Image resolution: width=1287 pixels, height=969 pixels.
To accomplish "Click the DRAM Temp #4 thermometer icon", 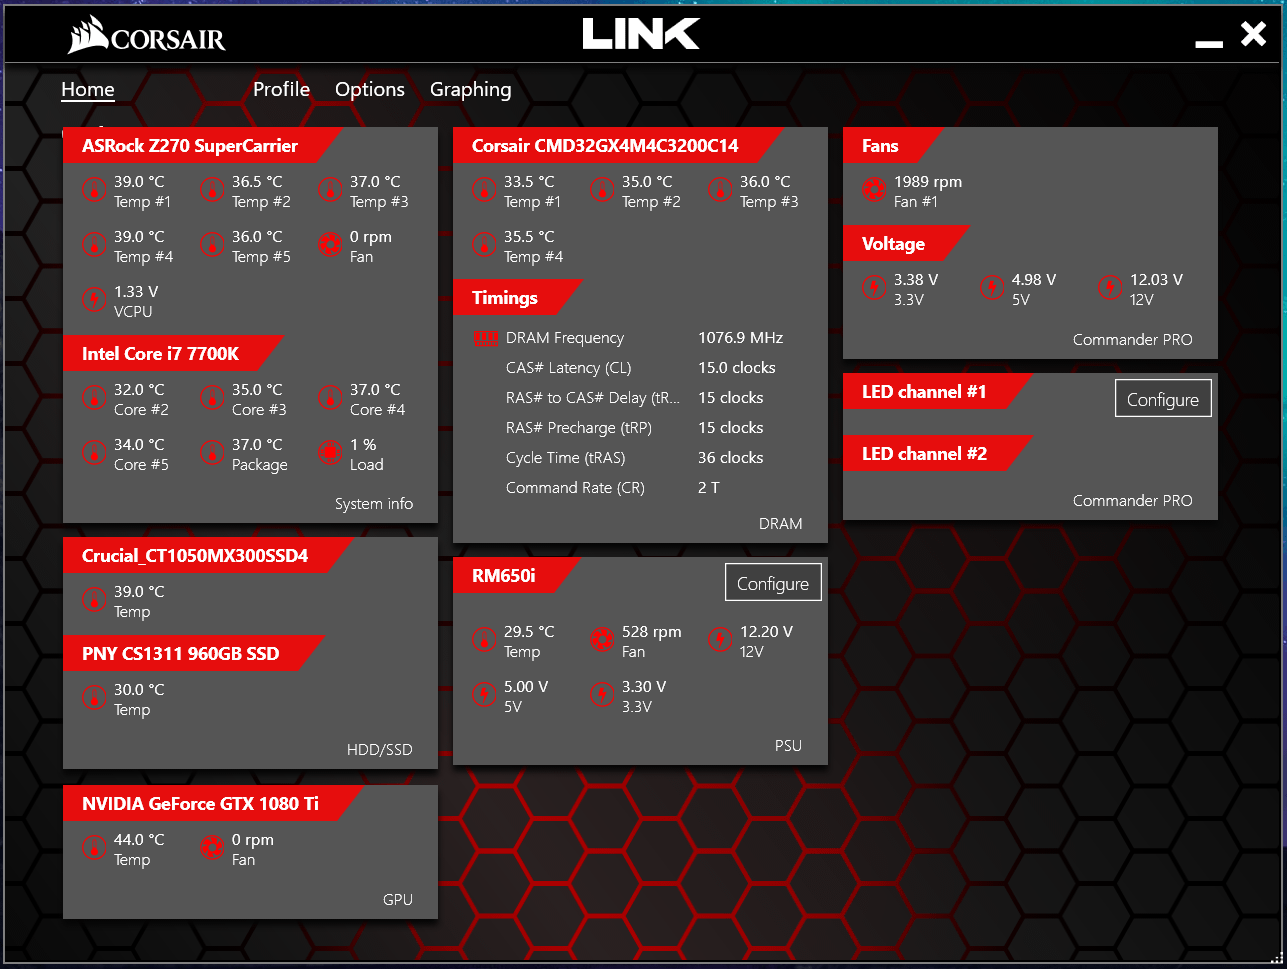I will pyautogui.click(x=484, y=245).
